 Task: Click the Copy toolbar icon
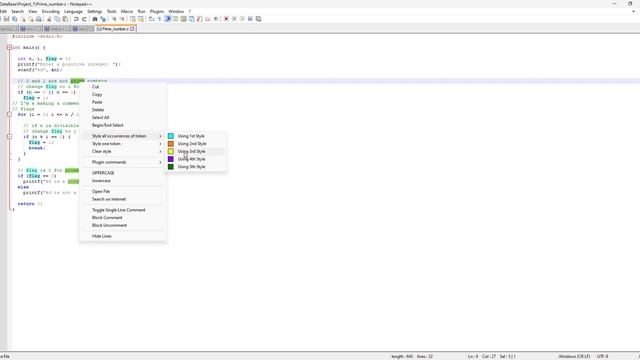57,19
